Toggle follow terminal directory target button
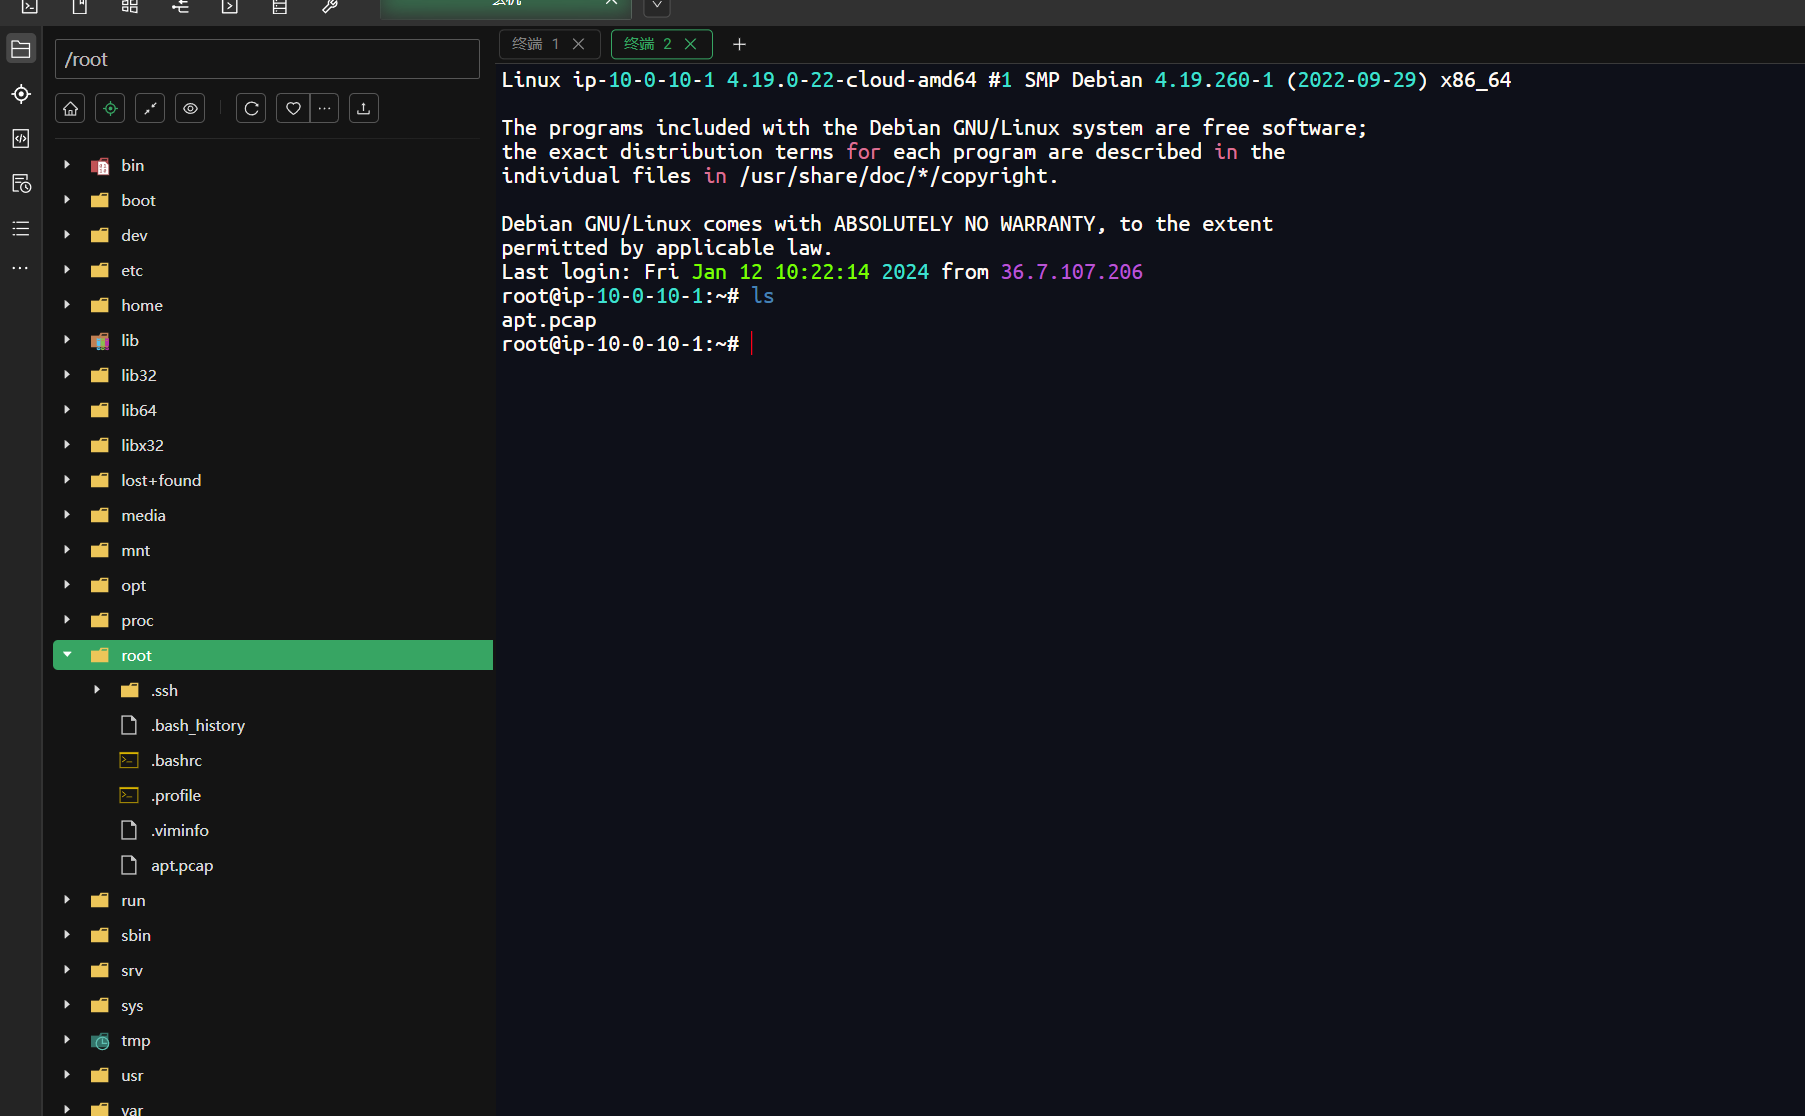Screen dimensions: 1805x1116 110,108
